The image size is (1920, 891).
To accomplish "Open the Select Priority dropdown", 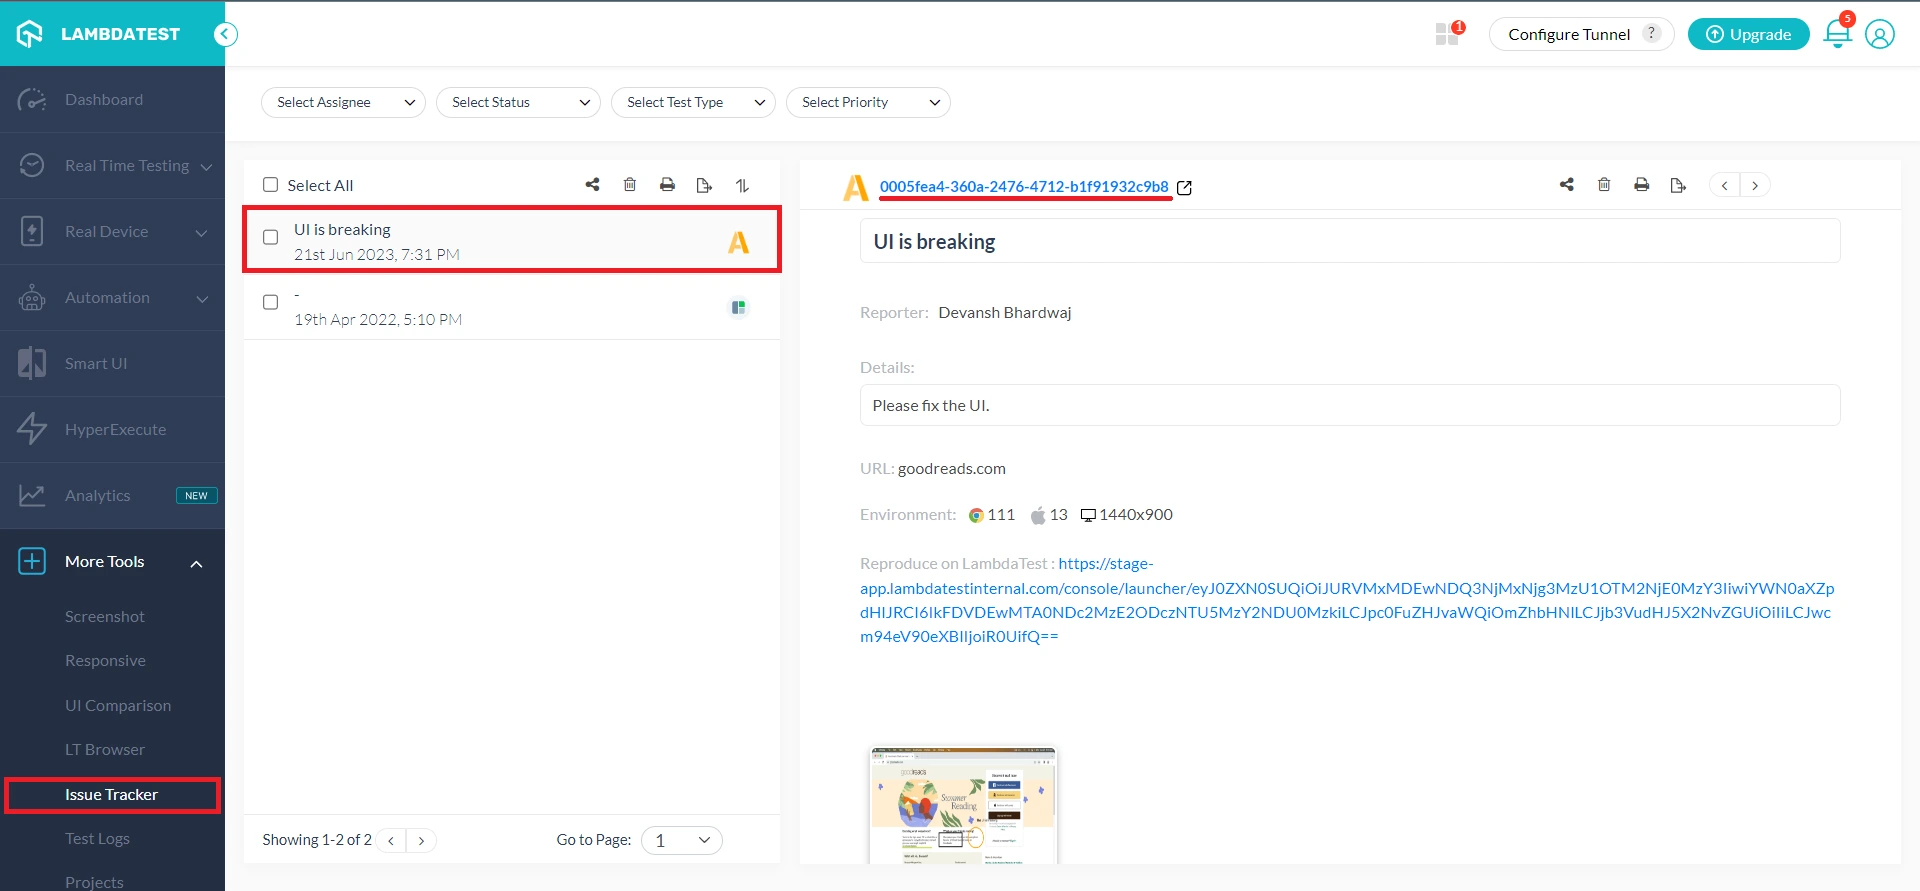I will coord(868,102).
